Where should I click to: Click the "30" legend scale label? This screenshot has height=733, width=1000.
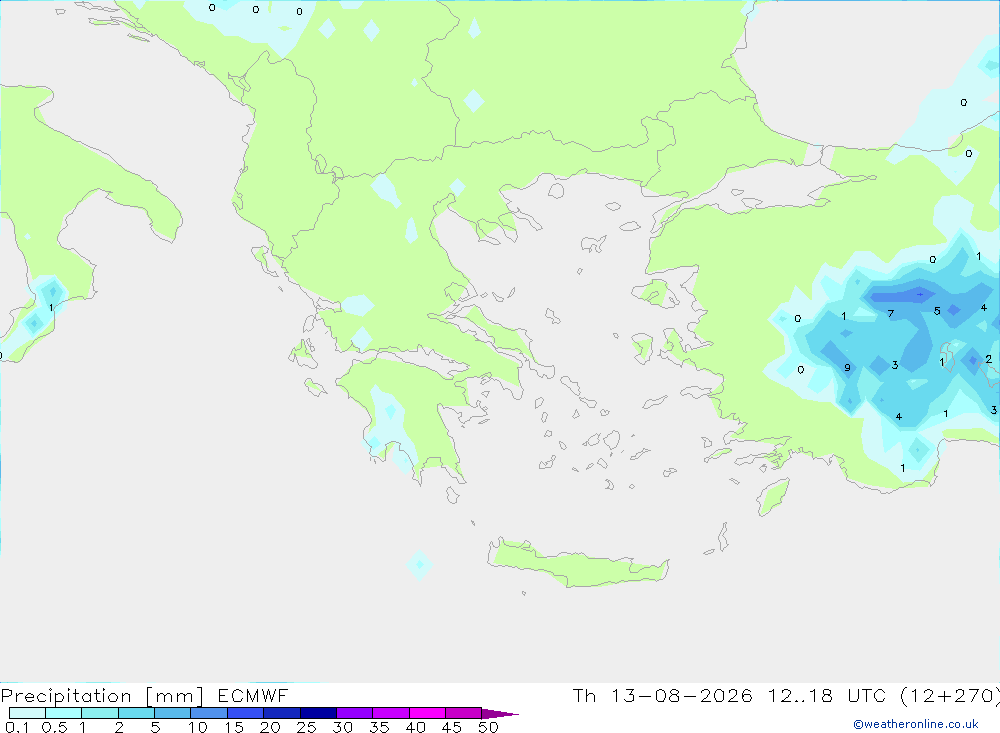pos(343,727)
